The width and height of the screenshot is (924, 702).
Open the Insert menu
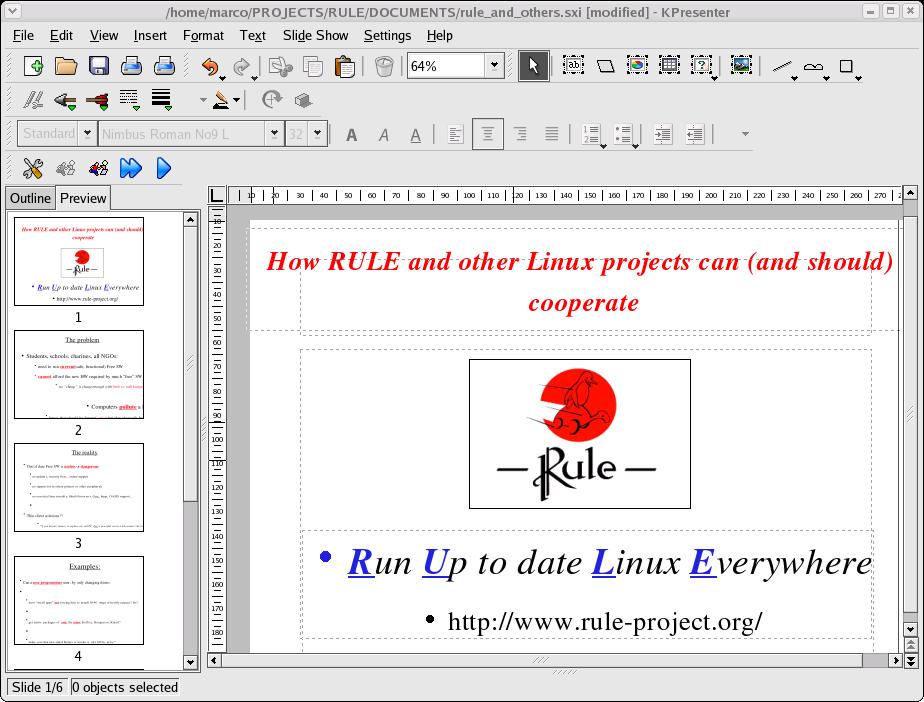(150, 35)
